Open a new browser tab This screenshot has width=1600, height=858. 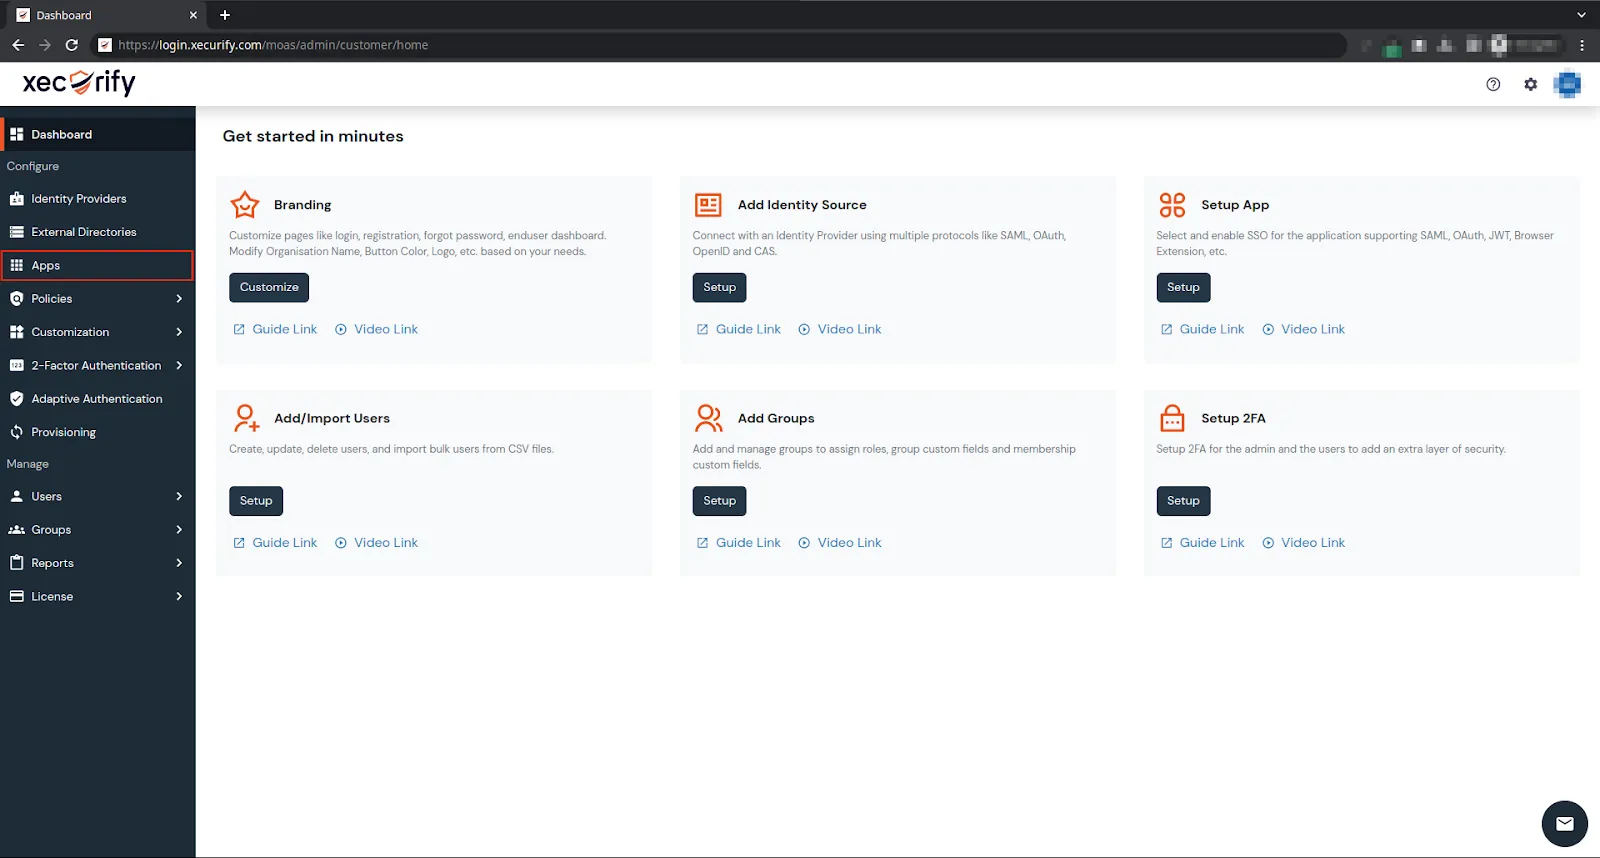(225, 15)
